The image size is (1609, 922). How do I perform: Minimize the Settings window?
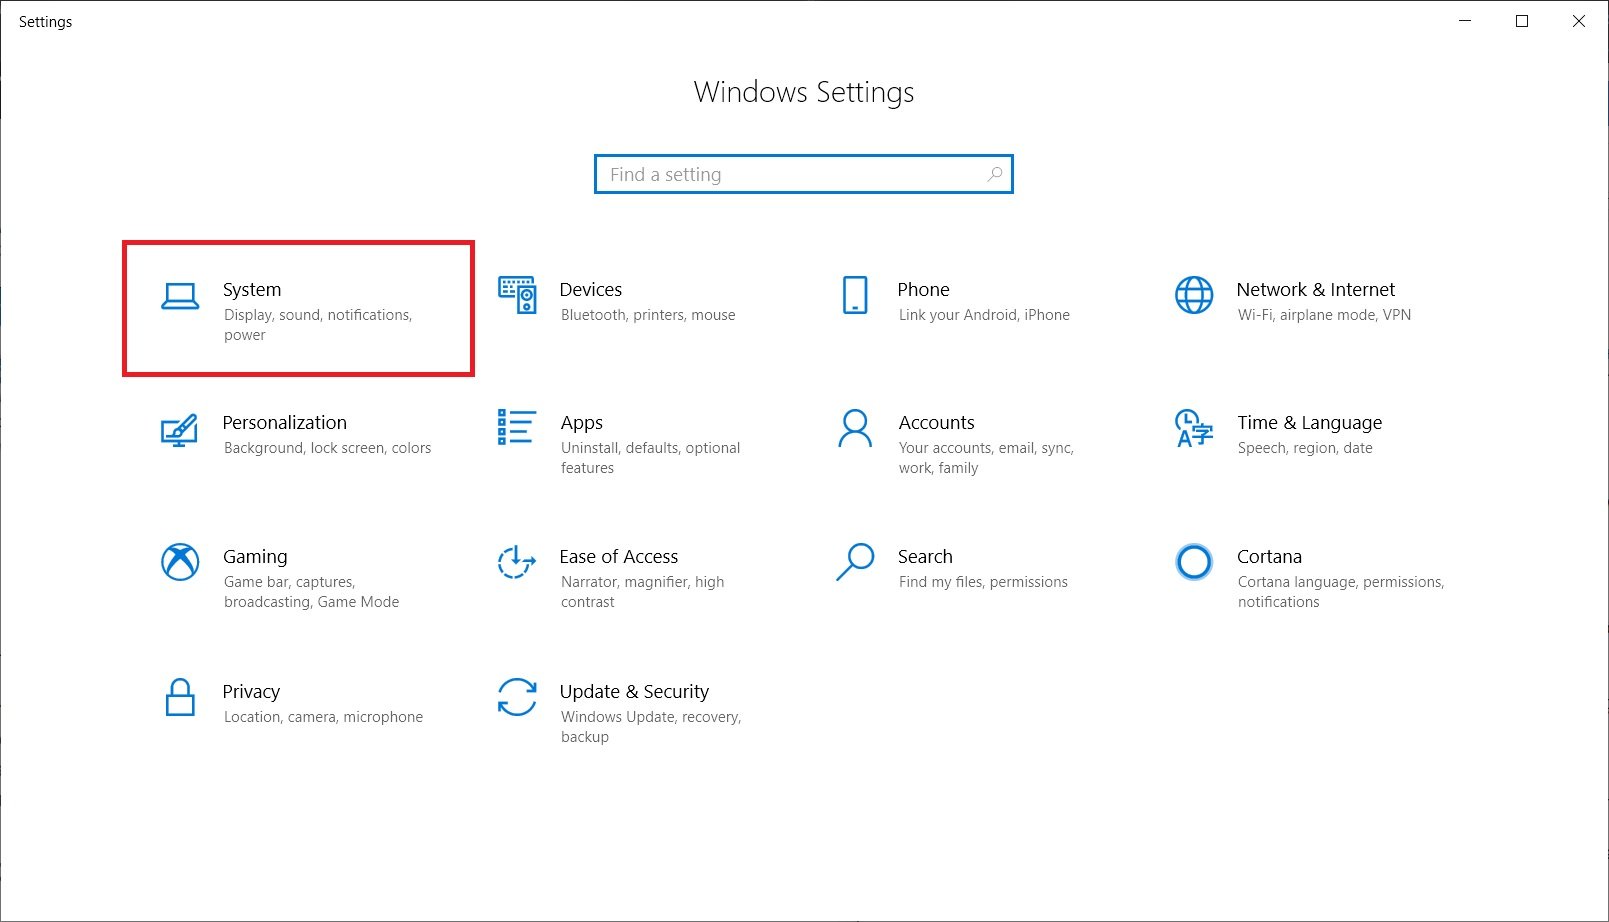point(1465,21)
